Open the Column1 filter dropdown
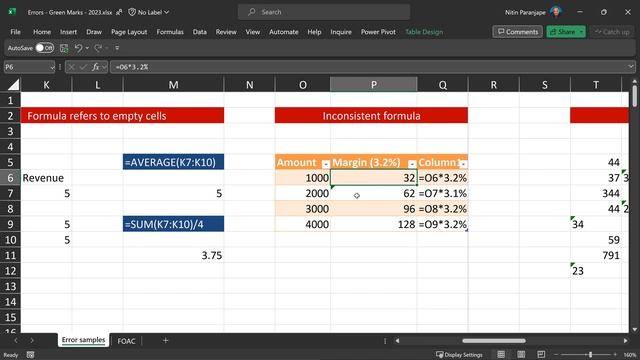This screenshot has width=640, height=360. pyautogui.click(x=463, y=164)
